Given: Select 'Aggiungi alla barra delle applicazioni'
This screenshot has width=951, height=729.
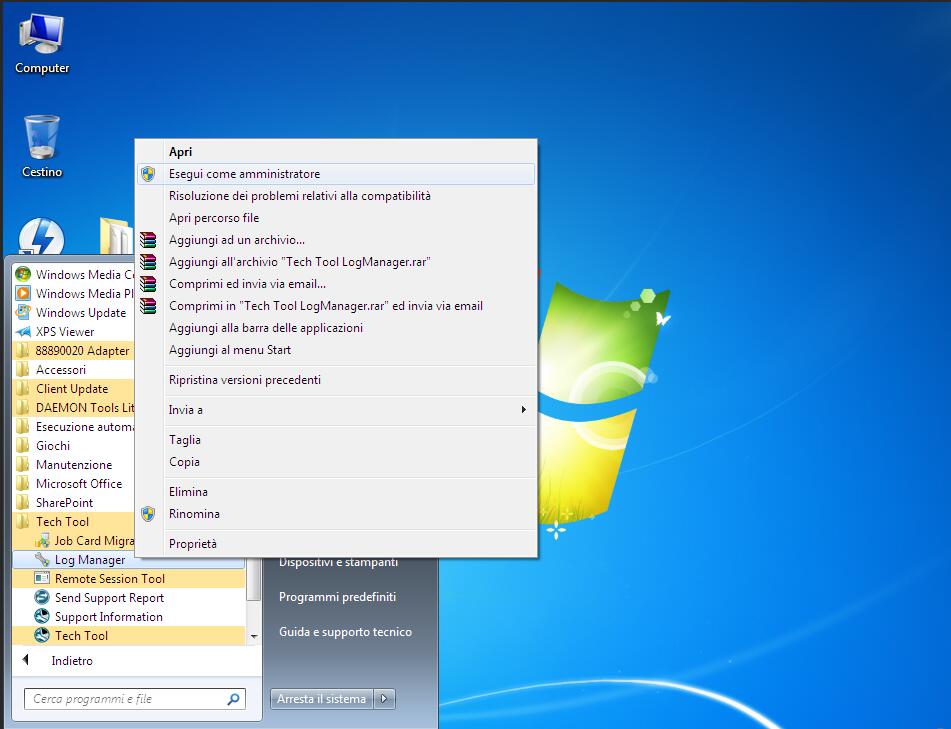Looking at the screenshot, I should pyautogui.click(x=336, y=328).
